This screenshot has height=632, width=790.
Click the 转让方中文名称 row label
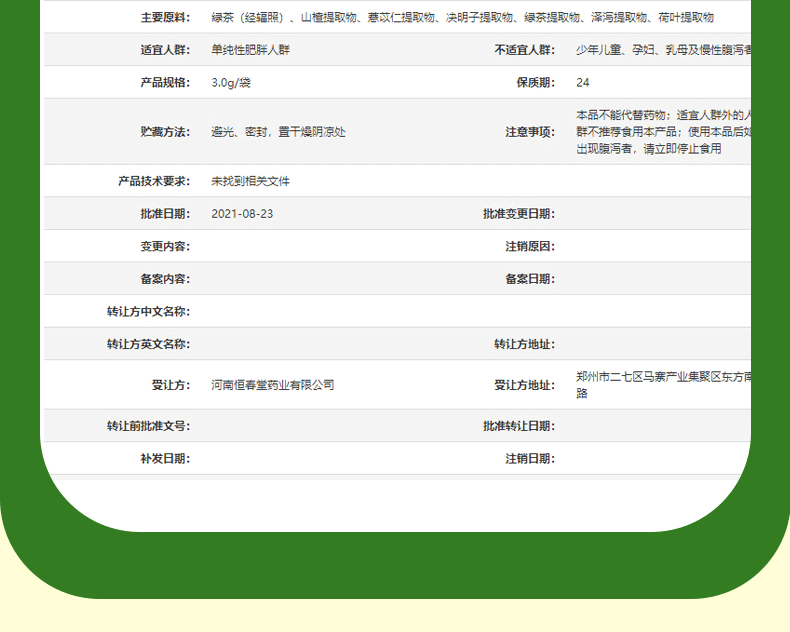point(149,311)
